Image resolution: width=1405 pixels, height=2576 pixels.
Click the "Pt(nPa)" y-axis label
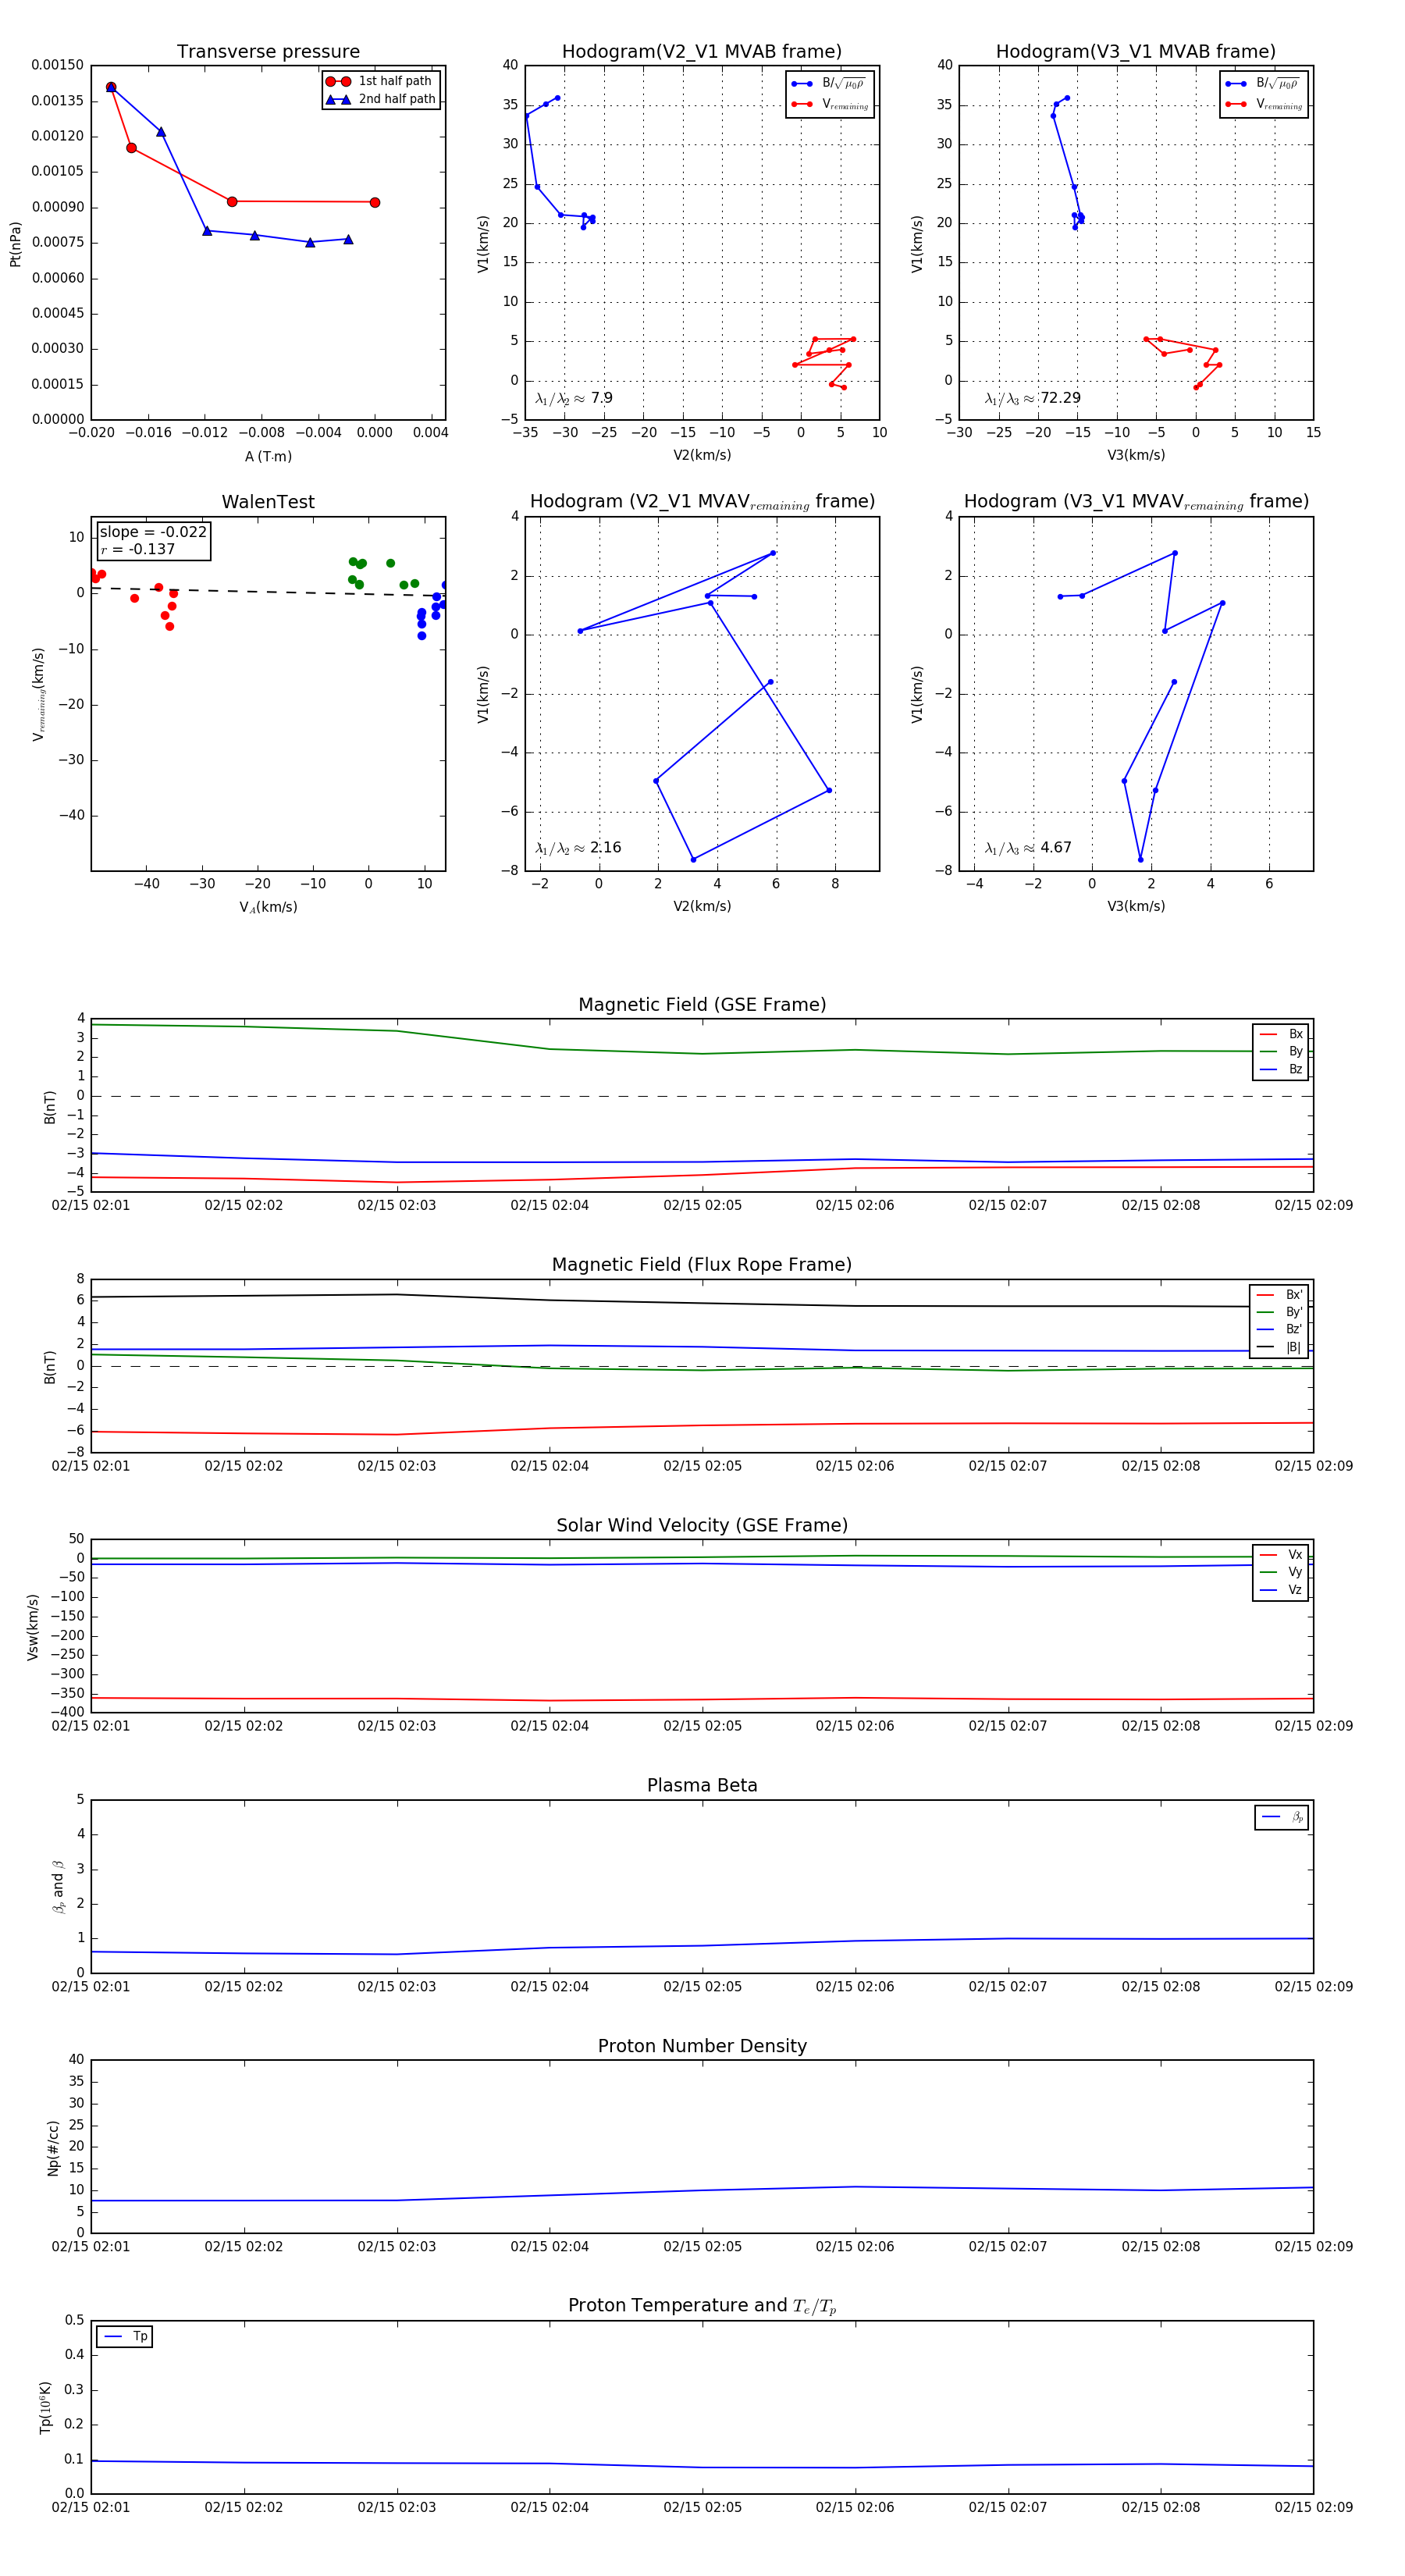pyautogui.click(x=15, y=244)
